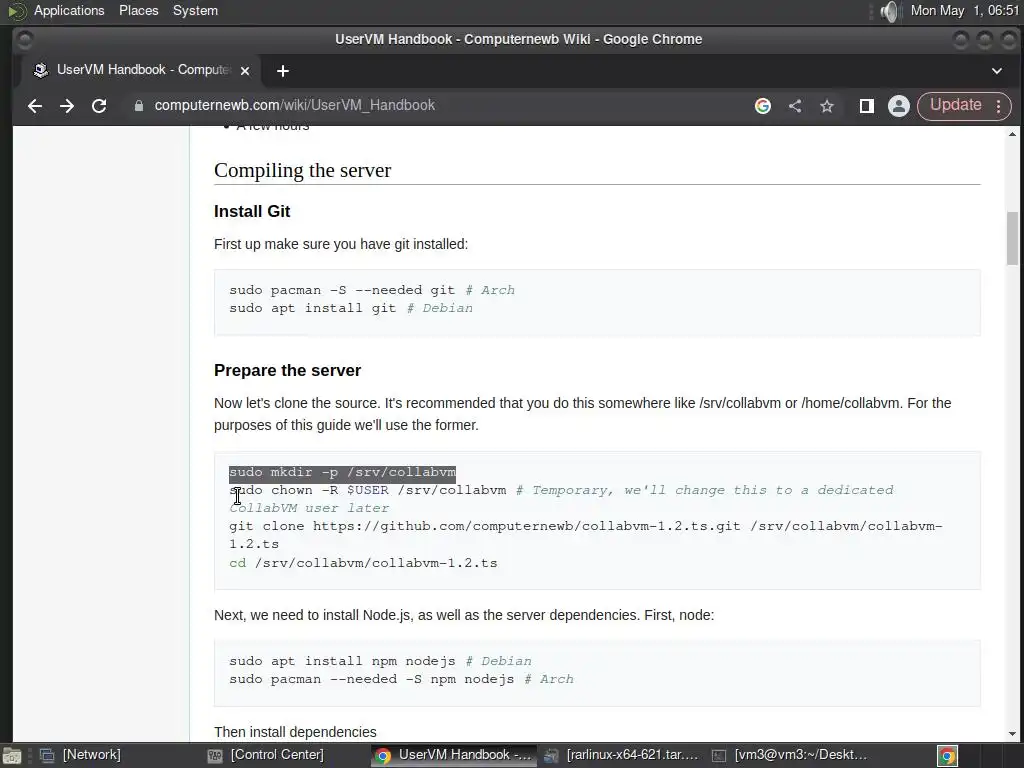Click 'sudo pacman --needed -S npm nodejs' line
Screen dimensions: 1024x768
[x=401, y=679]
